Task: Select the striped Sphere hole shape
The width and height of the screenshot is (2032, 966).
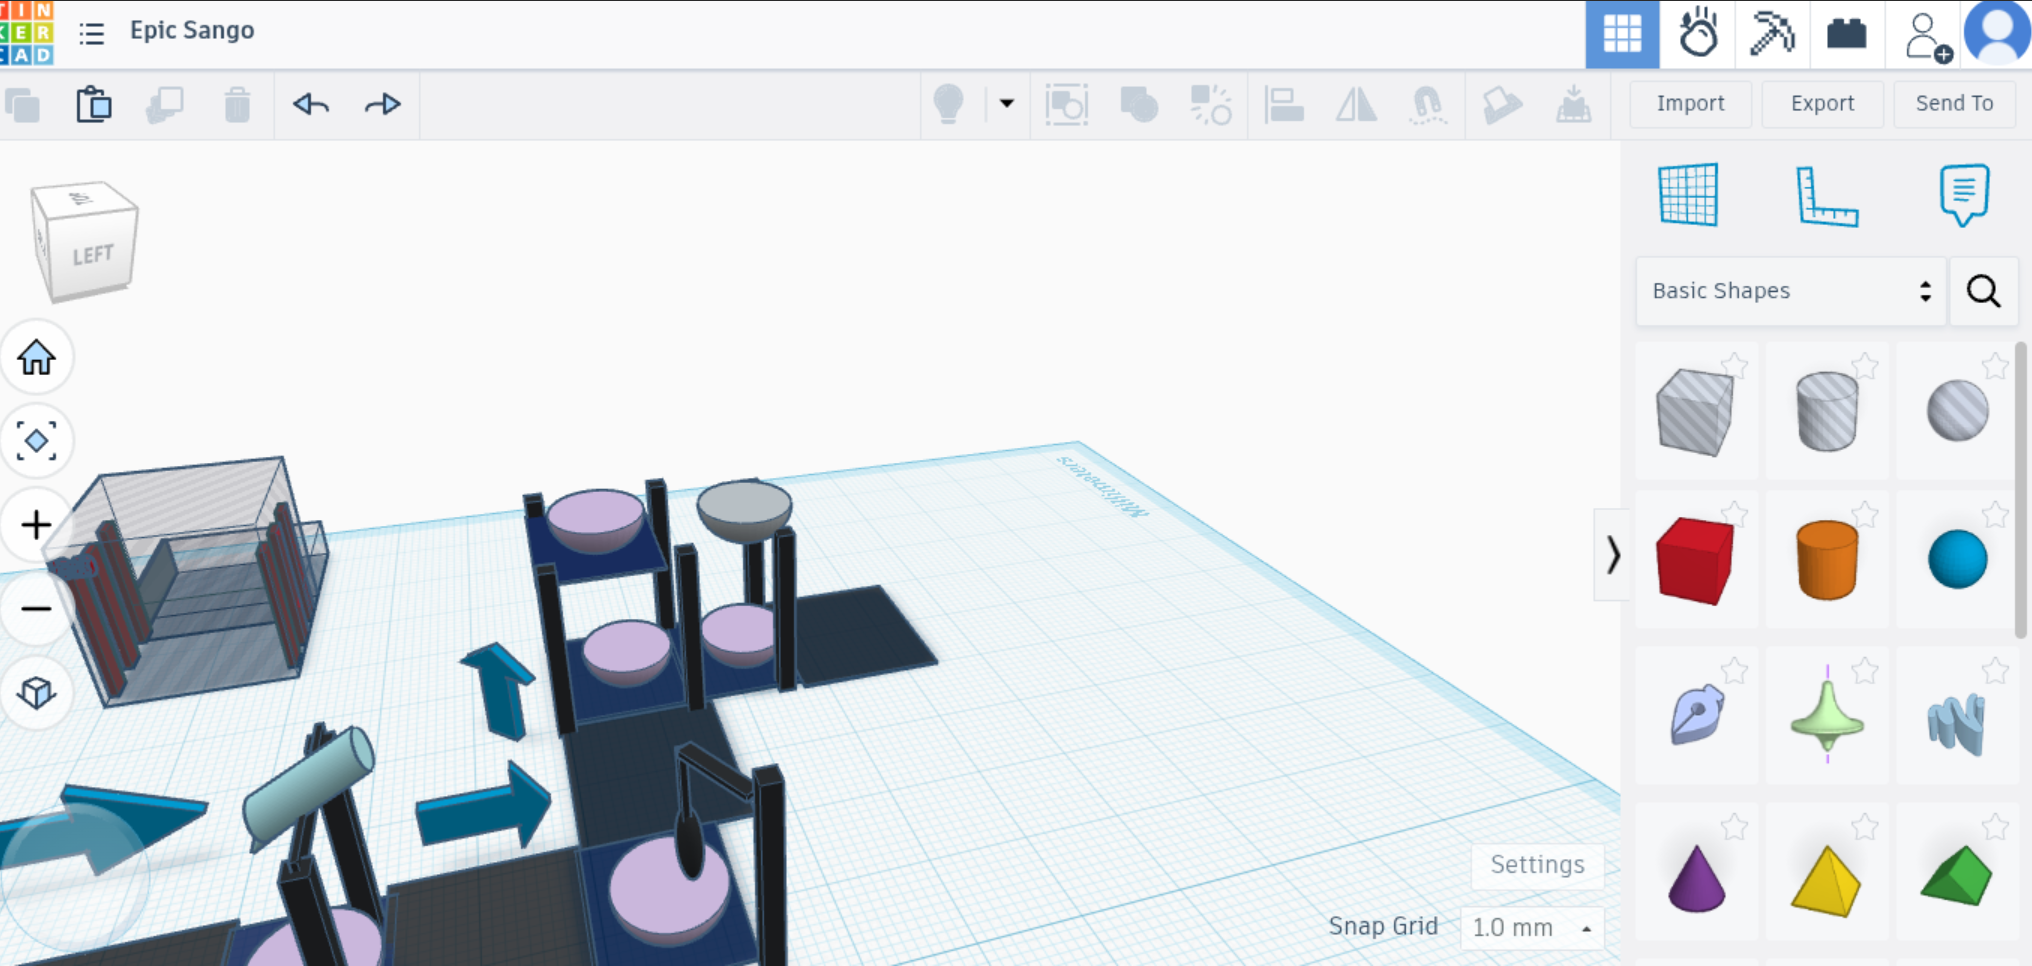Action: coord(1957,411)
